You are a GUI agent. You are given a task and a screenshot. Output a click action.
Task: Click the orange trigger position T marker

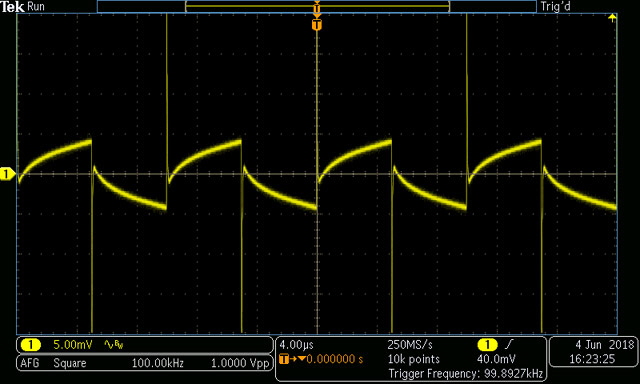(317, 25)
